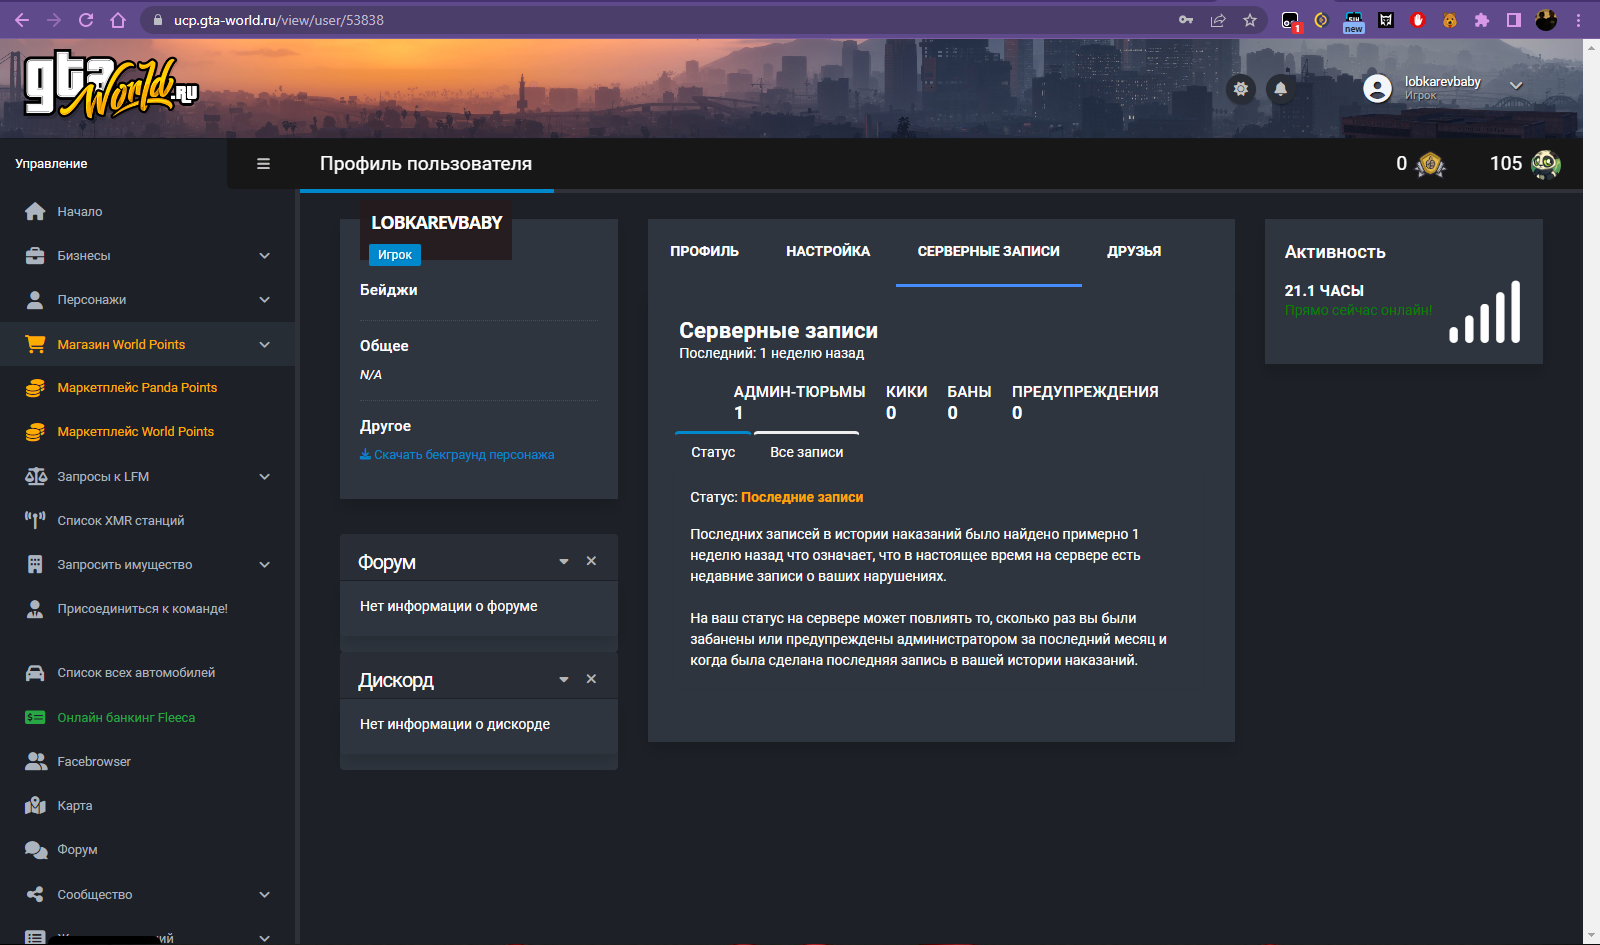Collapse the Форум panel caret
Image resolution: width=1600 pixels, height=945 pixels.
pyautogui.click(x=564, y=562)
